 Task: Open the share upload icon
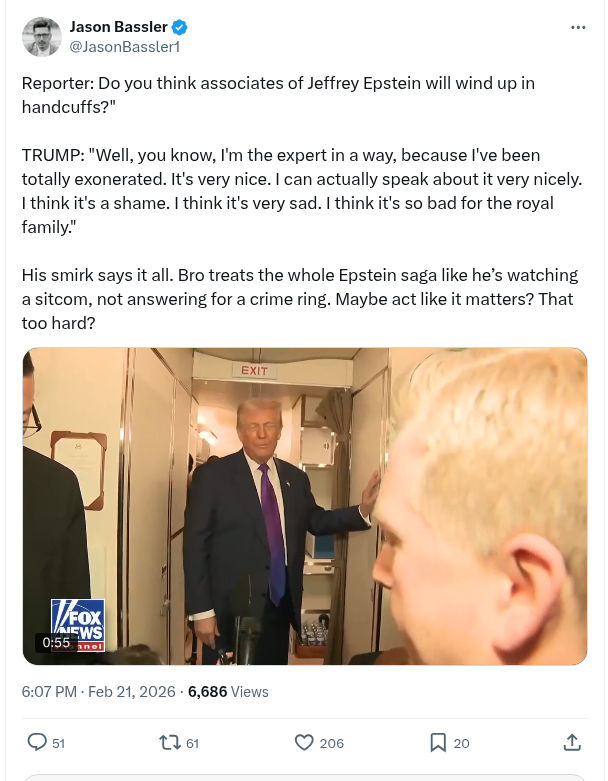click(572, 742)
